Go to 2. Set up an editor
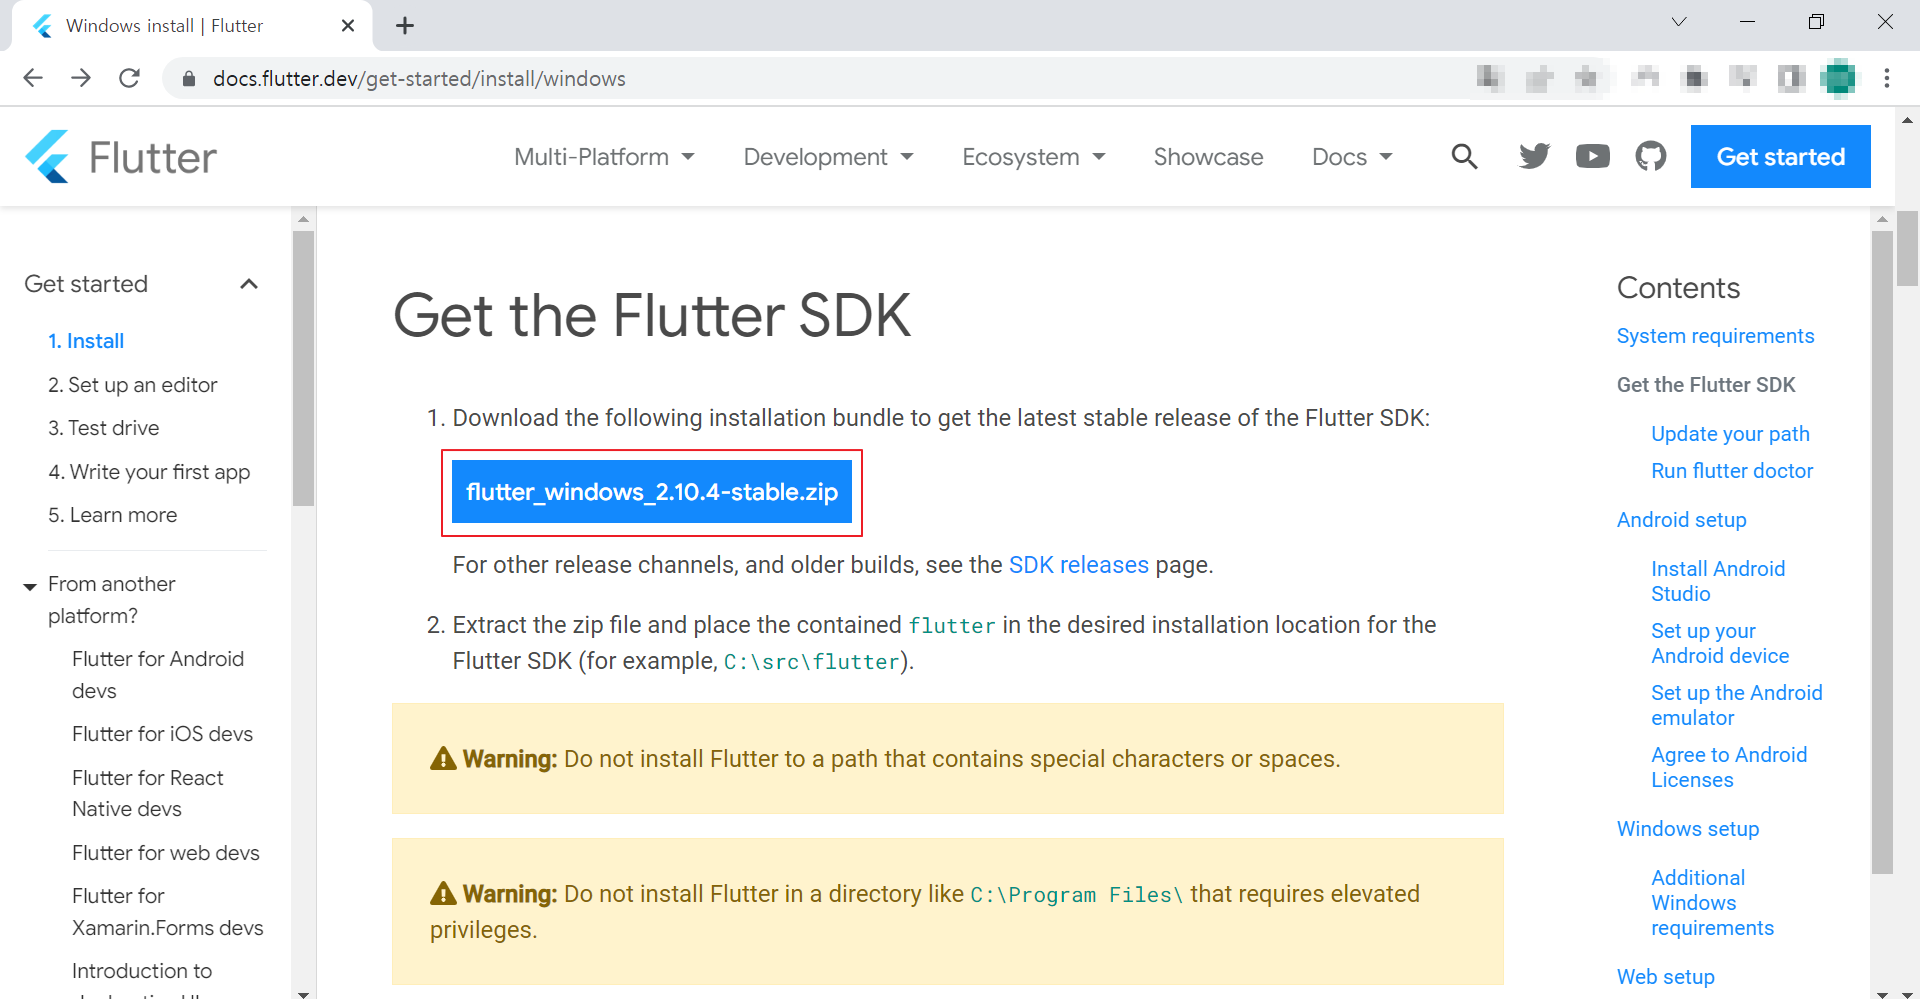The width and height of the screenshot is (1920, 999). [132, 385]
